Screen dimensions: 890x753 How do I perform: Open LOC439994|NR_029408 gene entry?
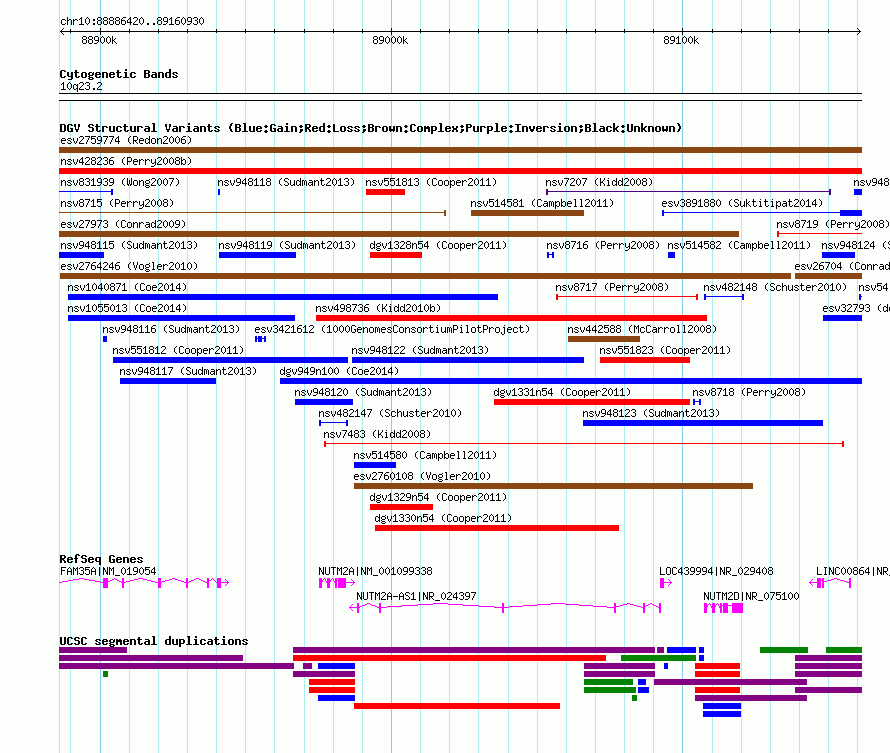tap(716, 571)
